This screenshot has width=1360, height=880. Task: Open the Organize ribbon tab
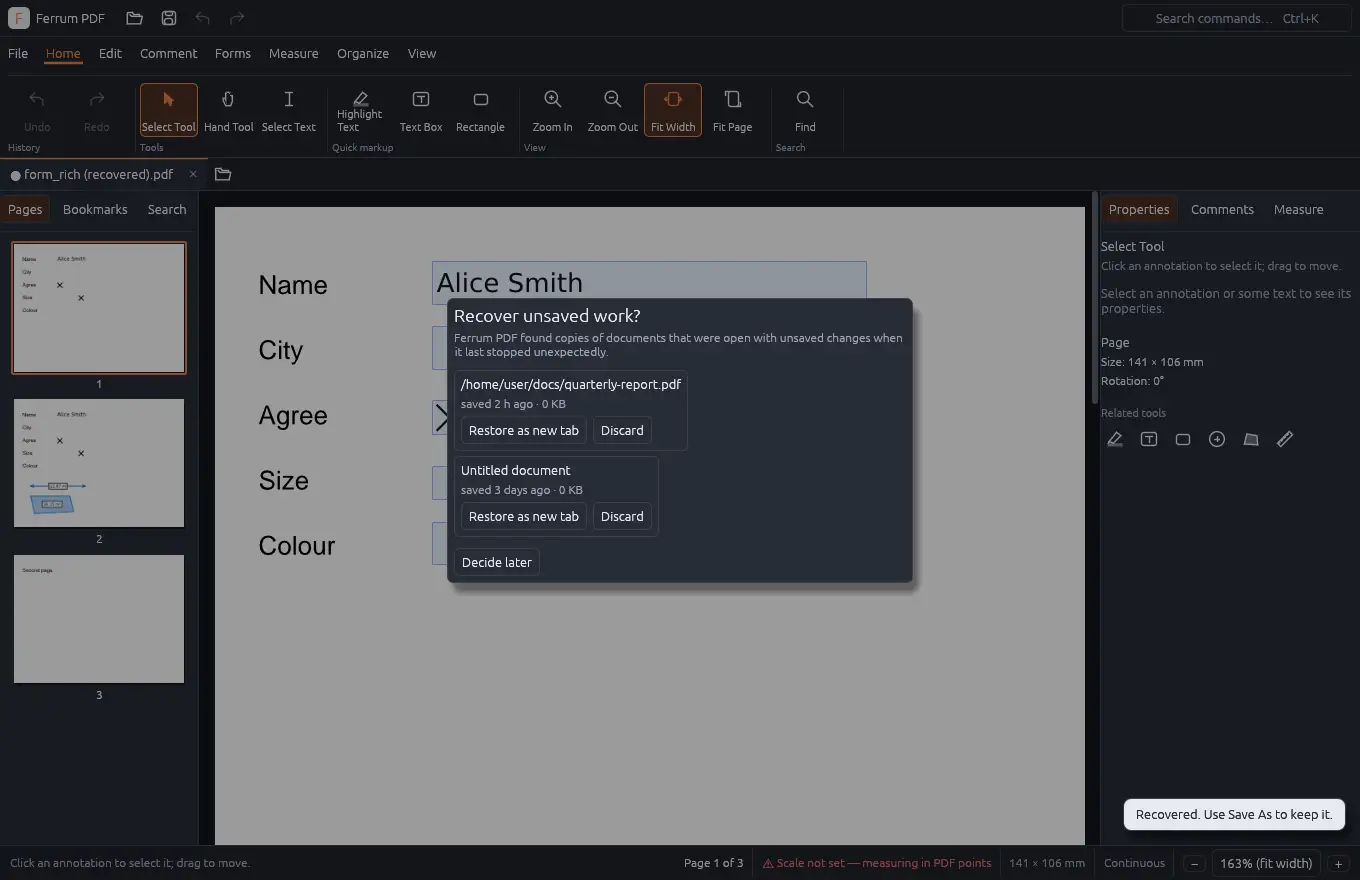click(x=363, y=53)
